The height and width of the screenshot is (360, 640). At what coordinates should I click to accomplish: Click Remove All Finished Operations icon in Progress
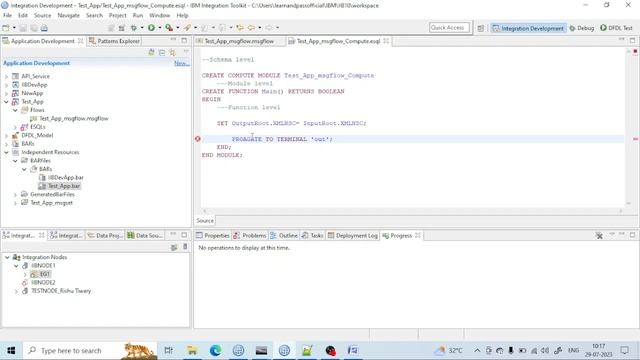tap(599, 236)
